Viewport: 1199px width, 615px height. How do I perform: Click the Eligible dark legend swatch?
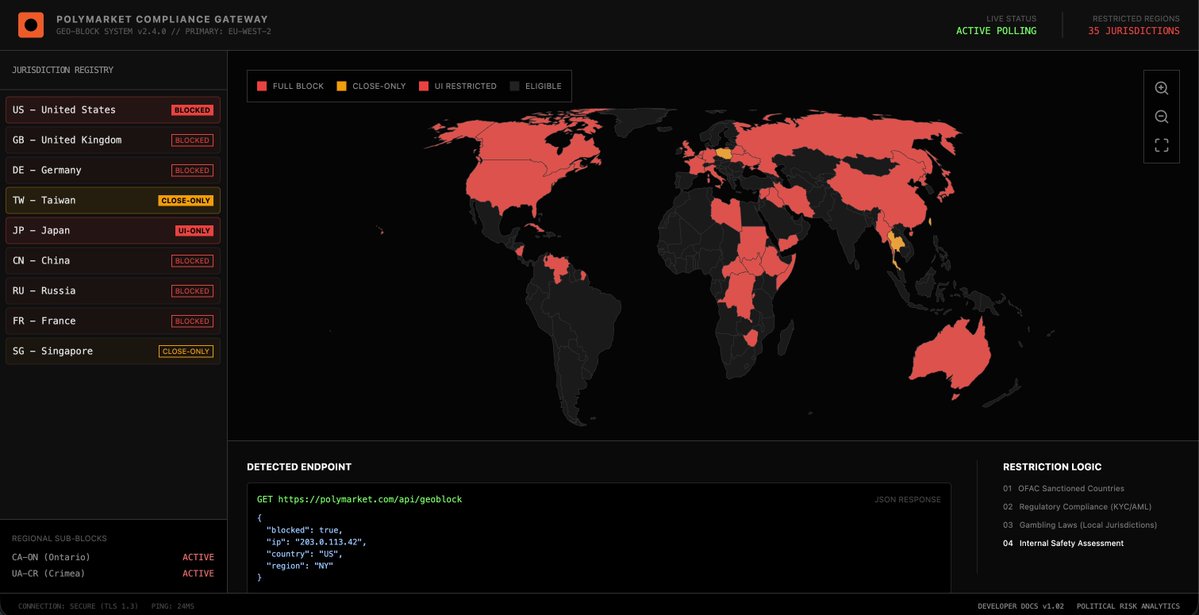515,86
